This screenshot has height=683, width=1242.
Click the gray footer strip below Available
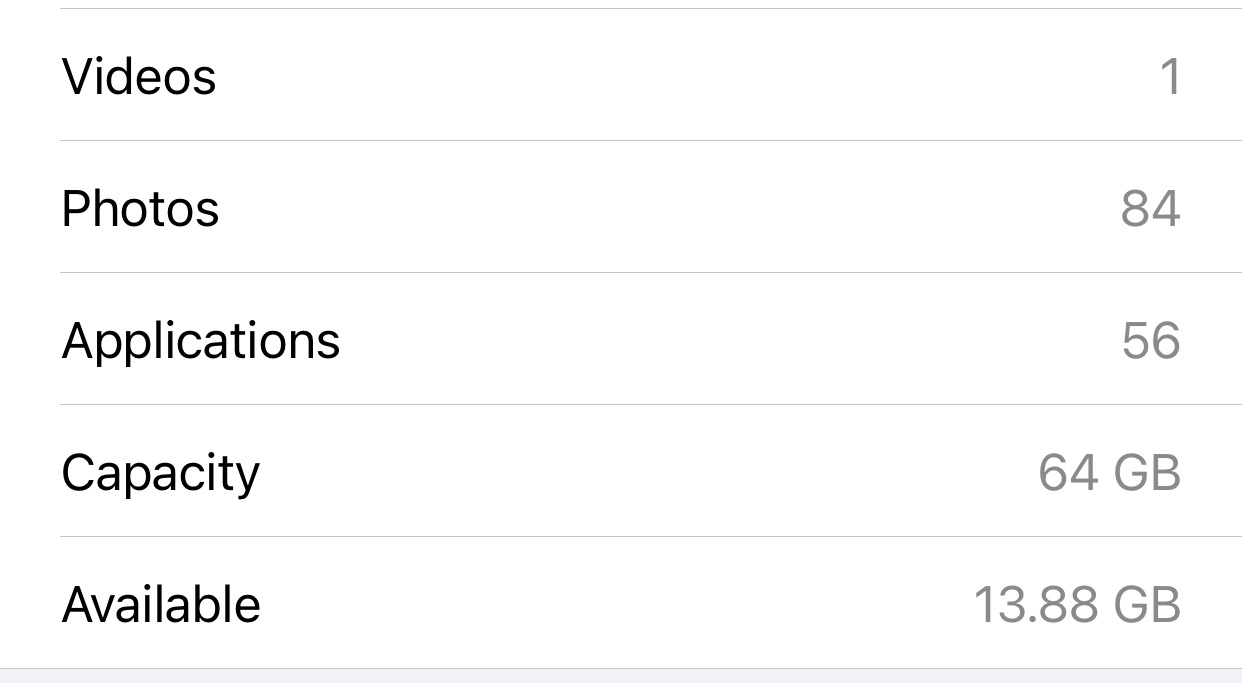click(x=620, y=676)
